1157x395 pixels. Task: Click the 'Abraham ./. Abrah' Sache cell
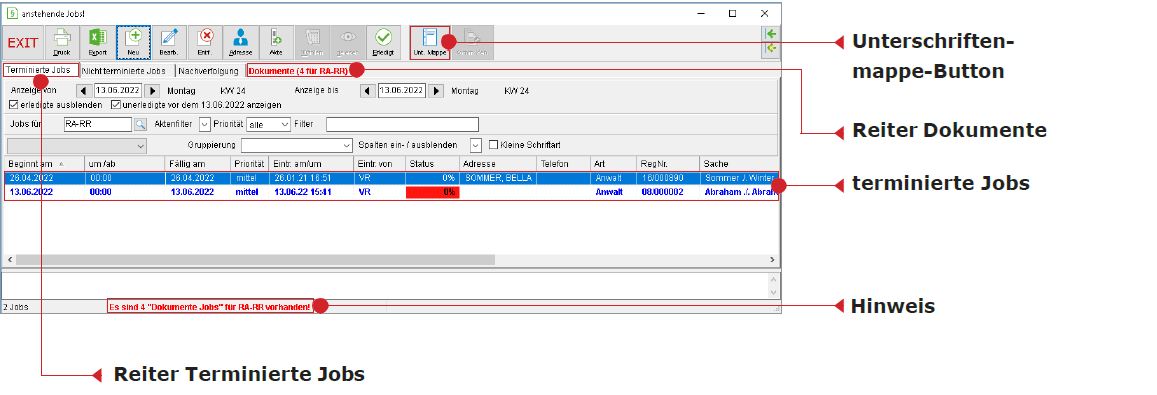tap(739, 192)
